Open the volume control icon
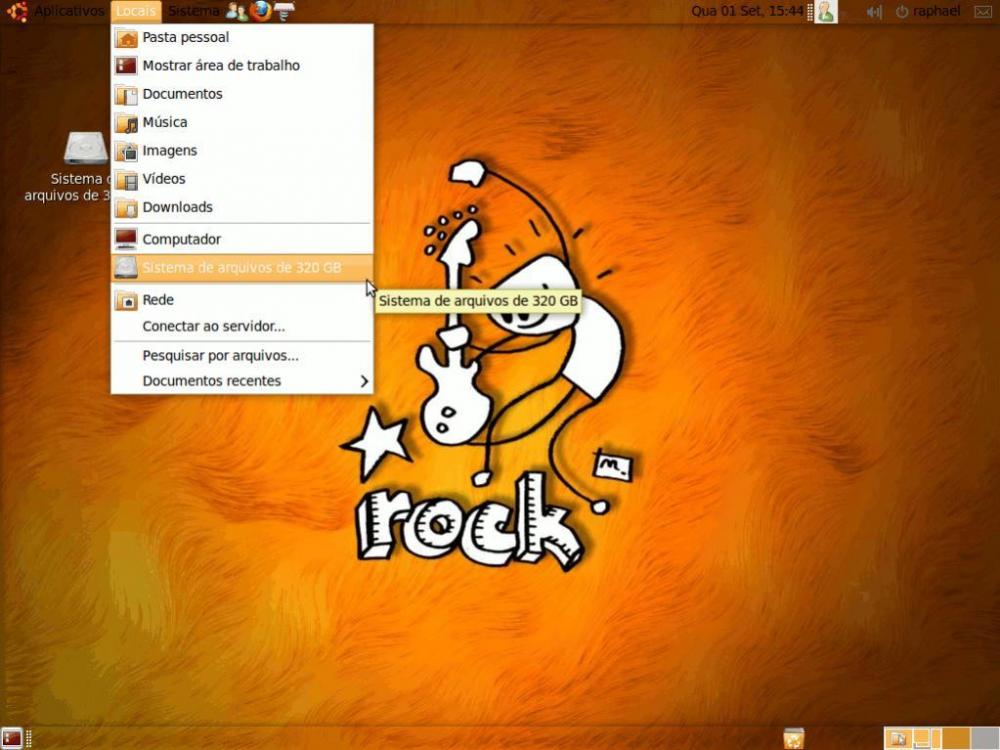Screen dimensions: 1000x750 point(874,11)
